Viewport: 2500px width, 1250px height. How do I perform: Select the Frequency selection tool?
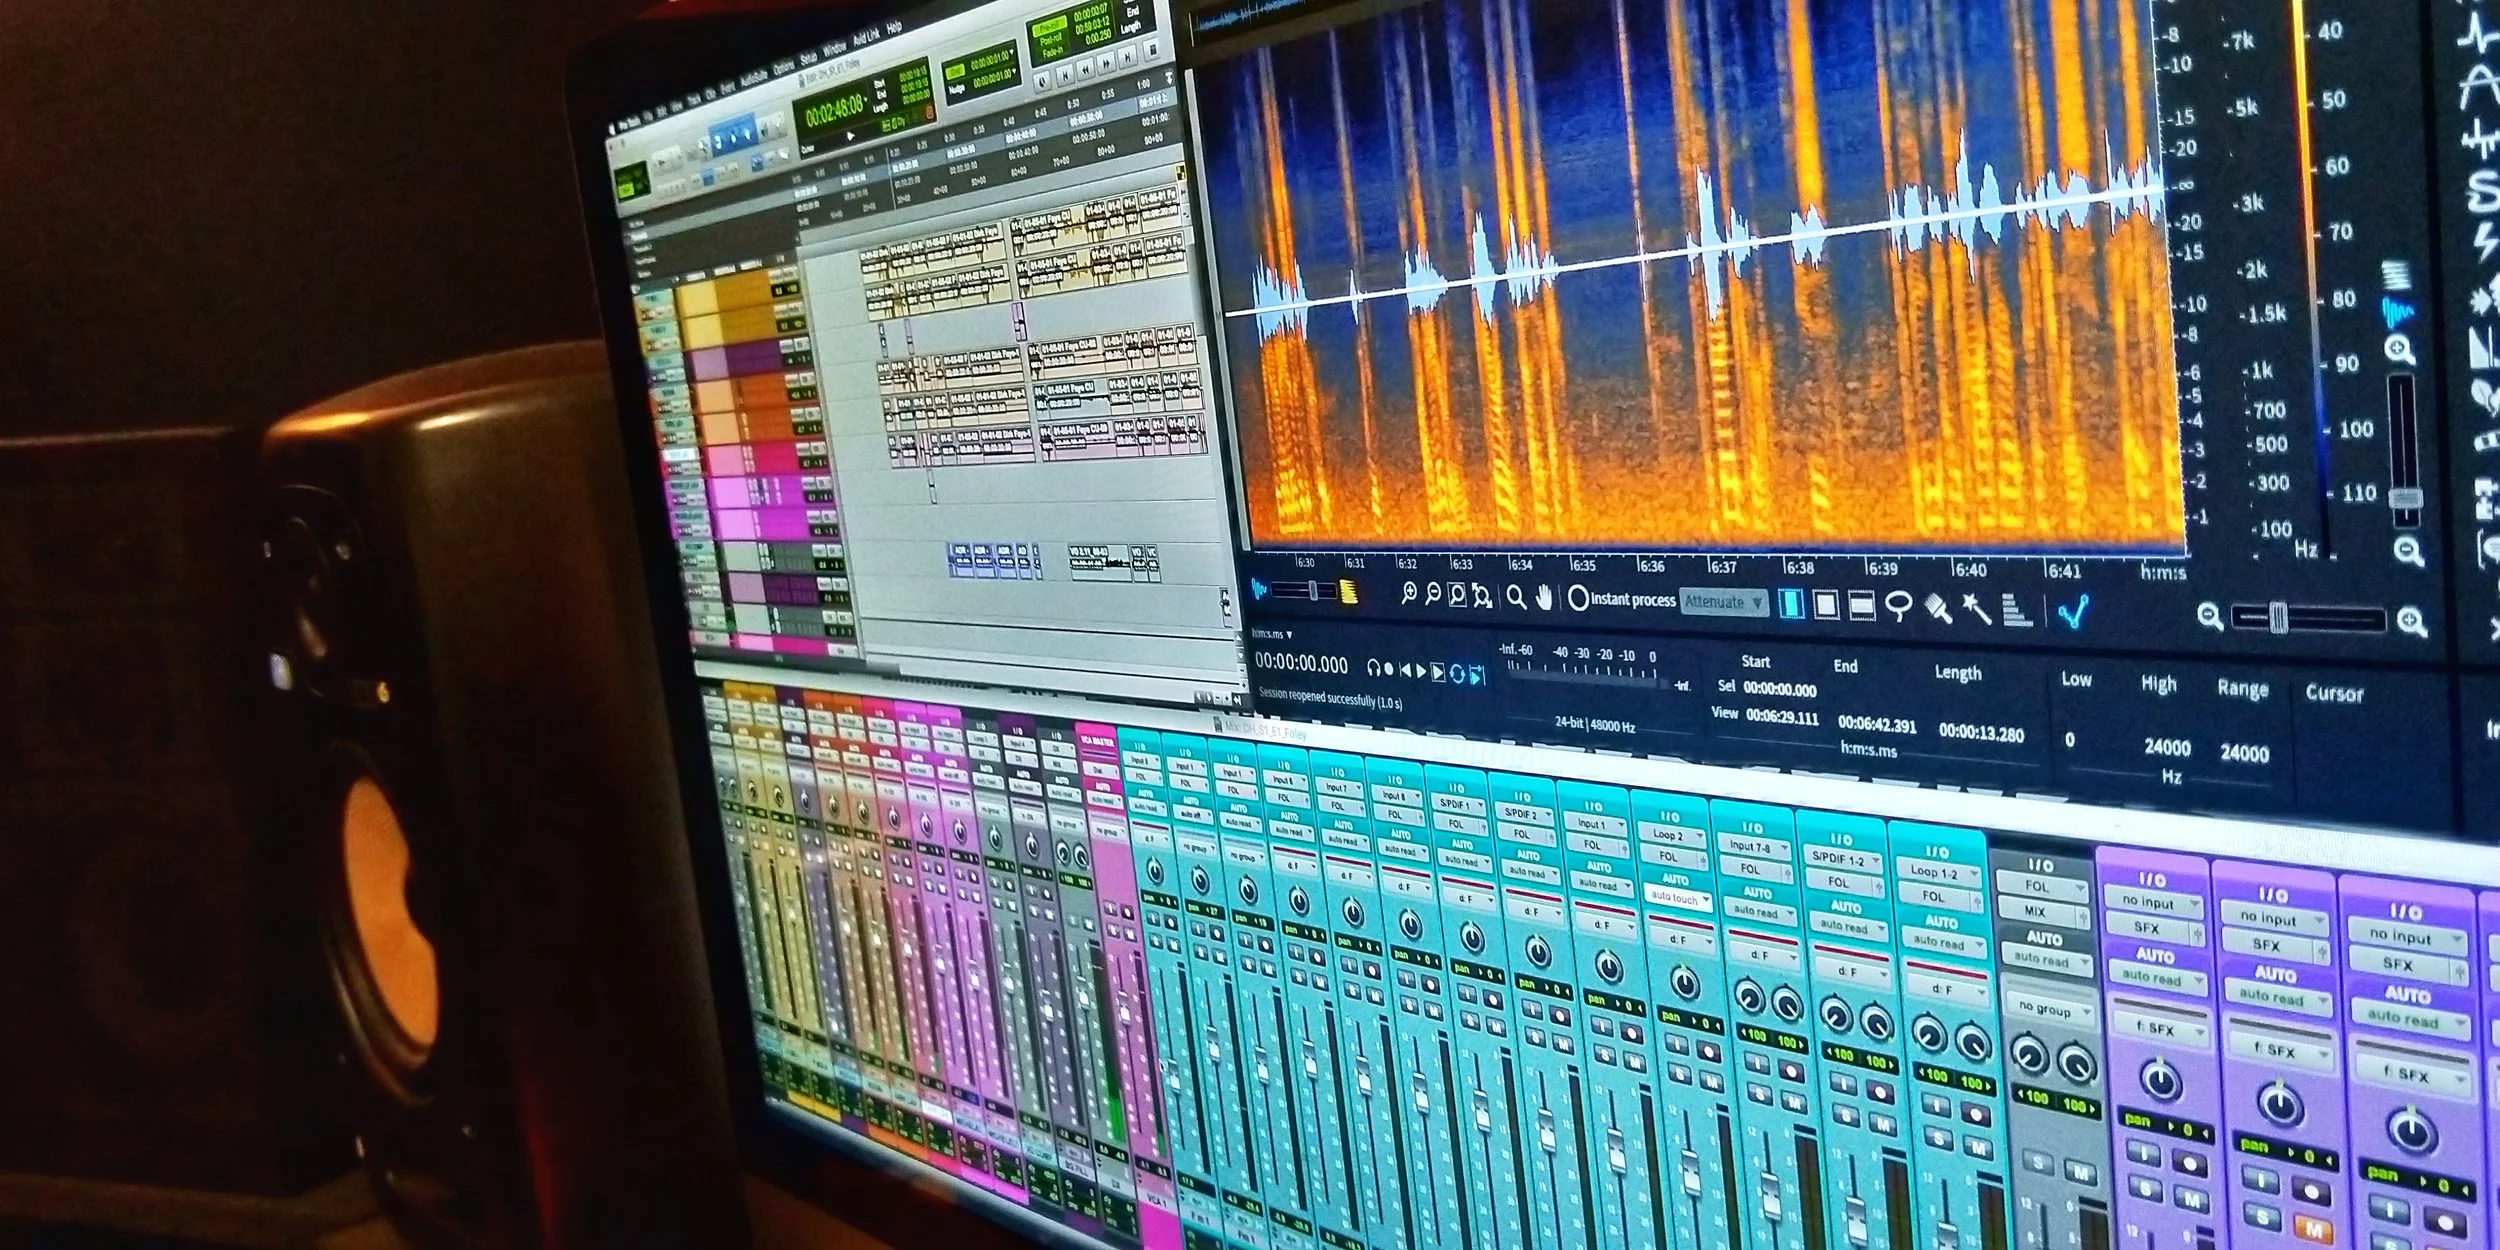(1862, 606)
